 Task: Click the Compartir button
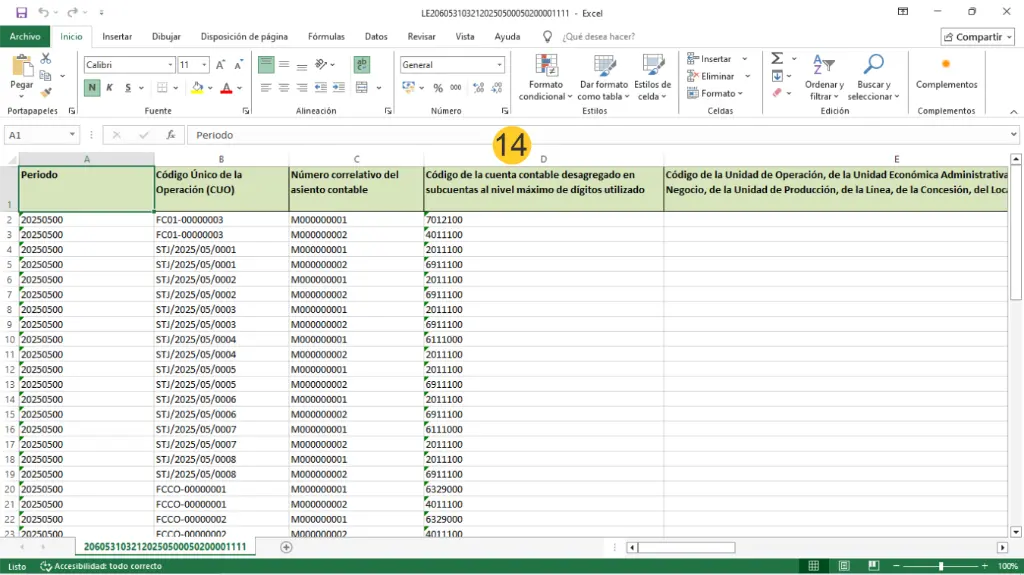pyautogui.click(x=977, y=37)
